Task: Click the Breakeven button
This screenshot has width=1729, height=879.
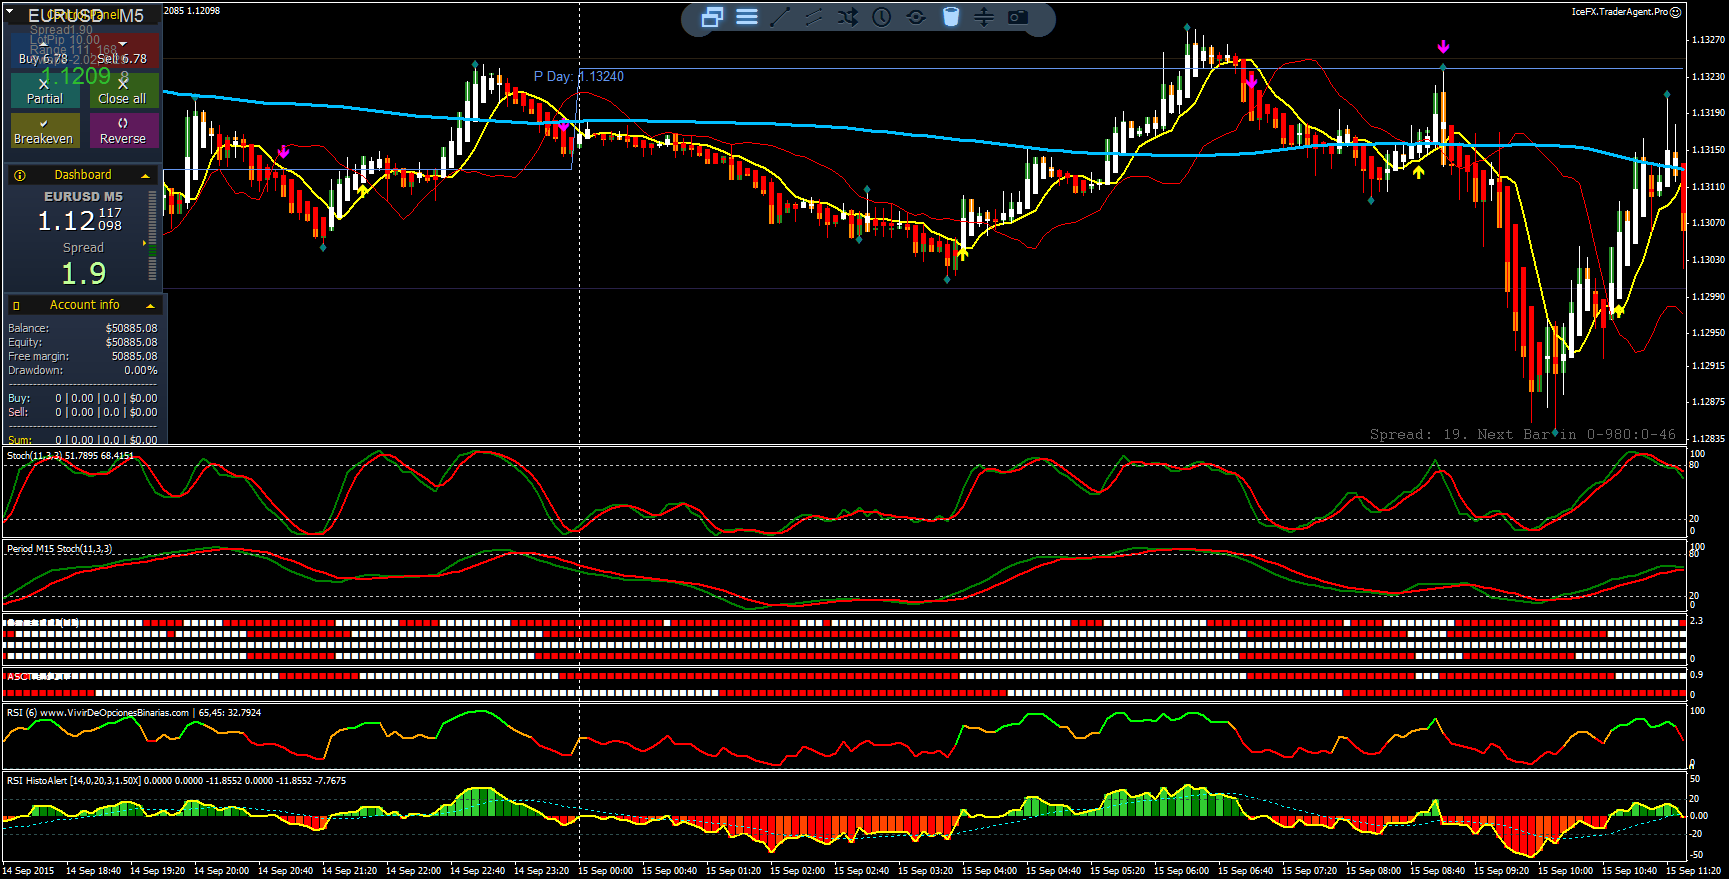Action: tap(45, 131)
